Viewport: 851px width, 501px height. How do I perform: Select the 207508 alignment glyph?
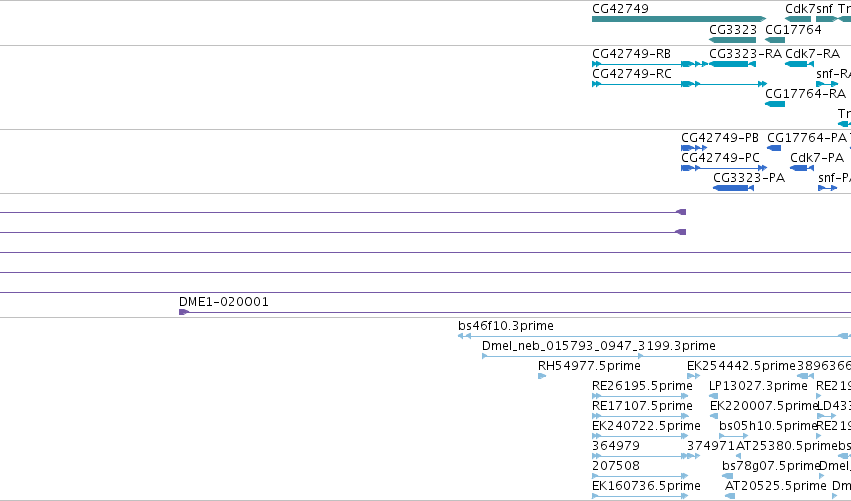coord(640,477)
